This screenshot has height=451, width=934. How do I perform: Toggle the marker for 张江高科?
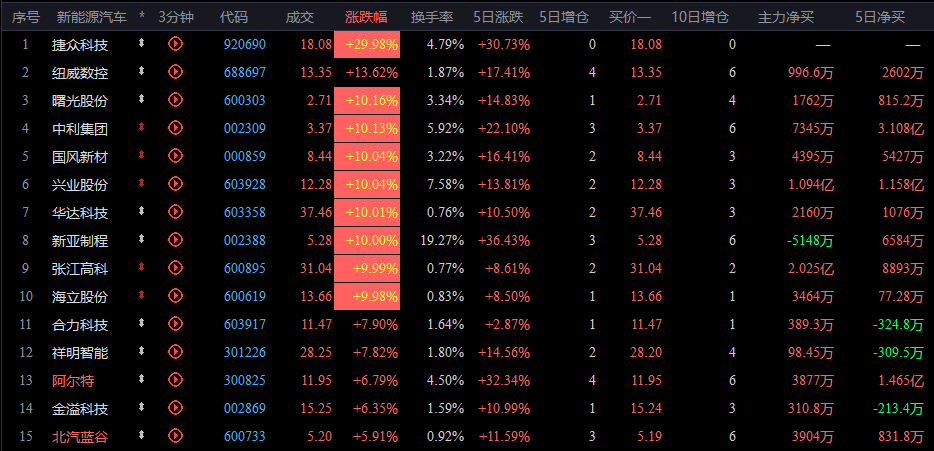(141, 268)
